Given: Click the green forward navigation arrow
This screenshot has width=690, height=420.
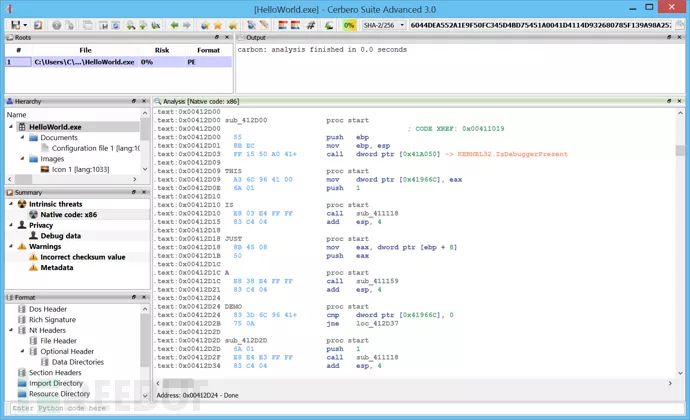Looking at the screenshot, I should [x=188, y=24].
